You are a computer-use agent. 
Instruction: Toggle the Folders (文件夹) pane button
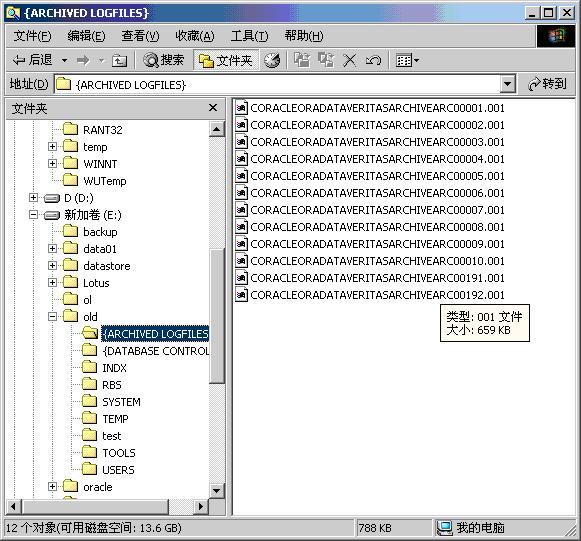coord(225,60)
